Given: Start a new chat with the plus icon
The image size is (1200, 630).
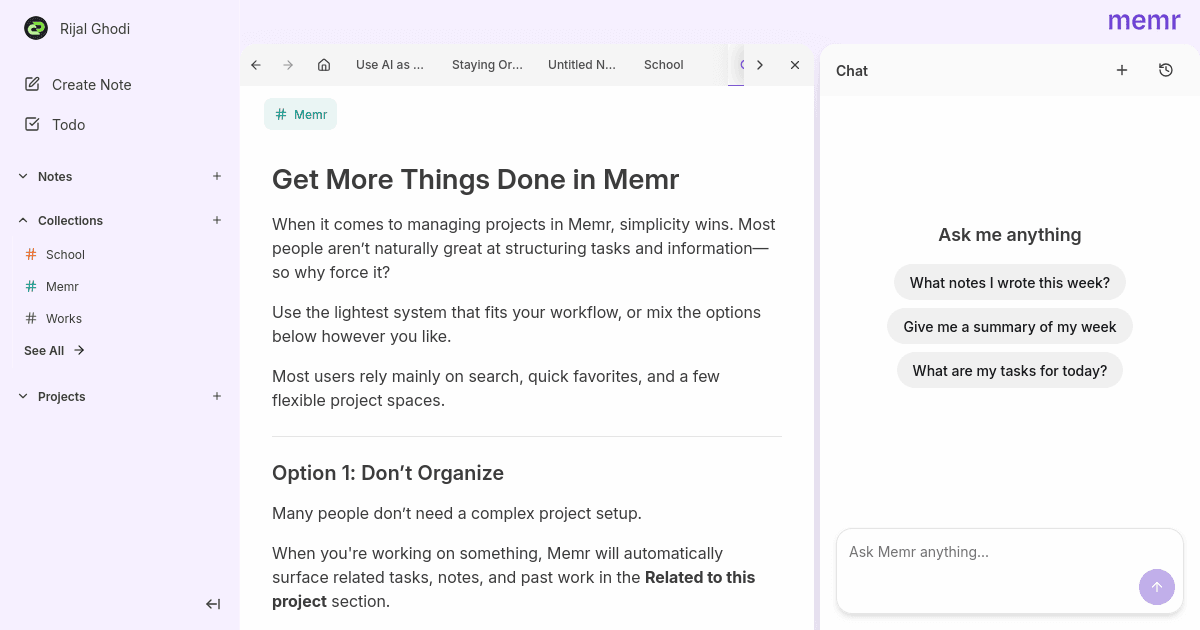Looking at the screenshot, I should pyautogui.click(x=1121, y=70).
